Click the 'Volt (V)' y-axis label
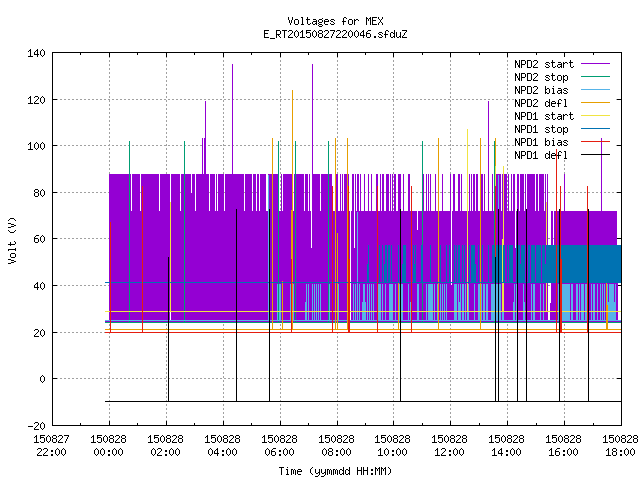640x480 pixels. point(12,240)
